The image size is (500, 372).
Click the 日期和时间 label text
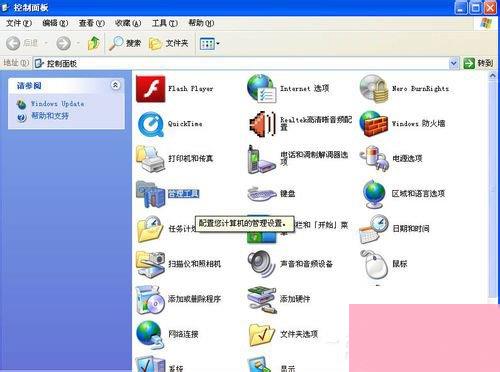411,229
